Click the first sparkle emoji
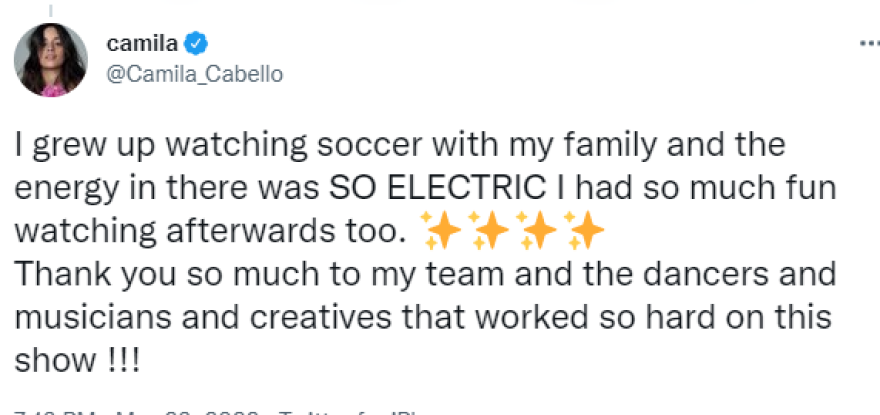Screen dimensions: 880x415 pos(441,232)
